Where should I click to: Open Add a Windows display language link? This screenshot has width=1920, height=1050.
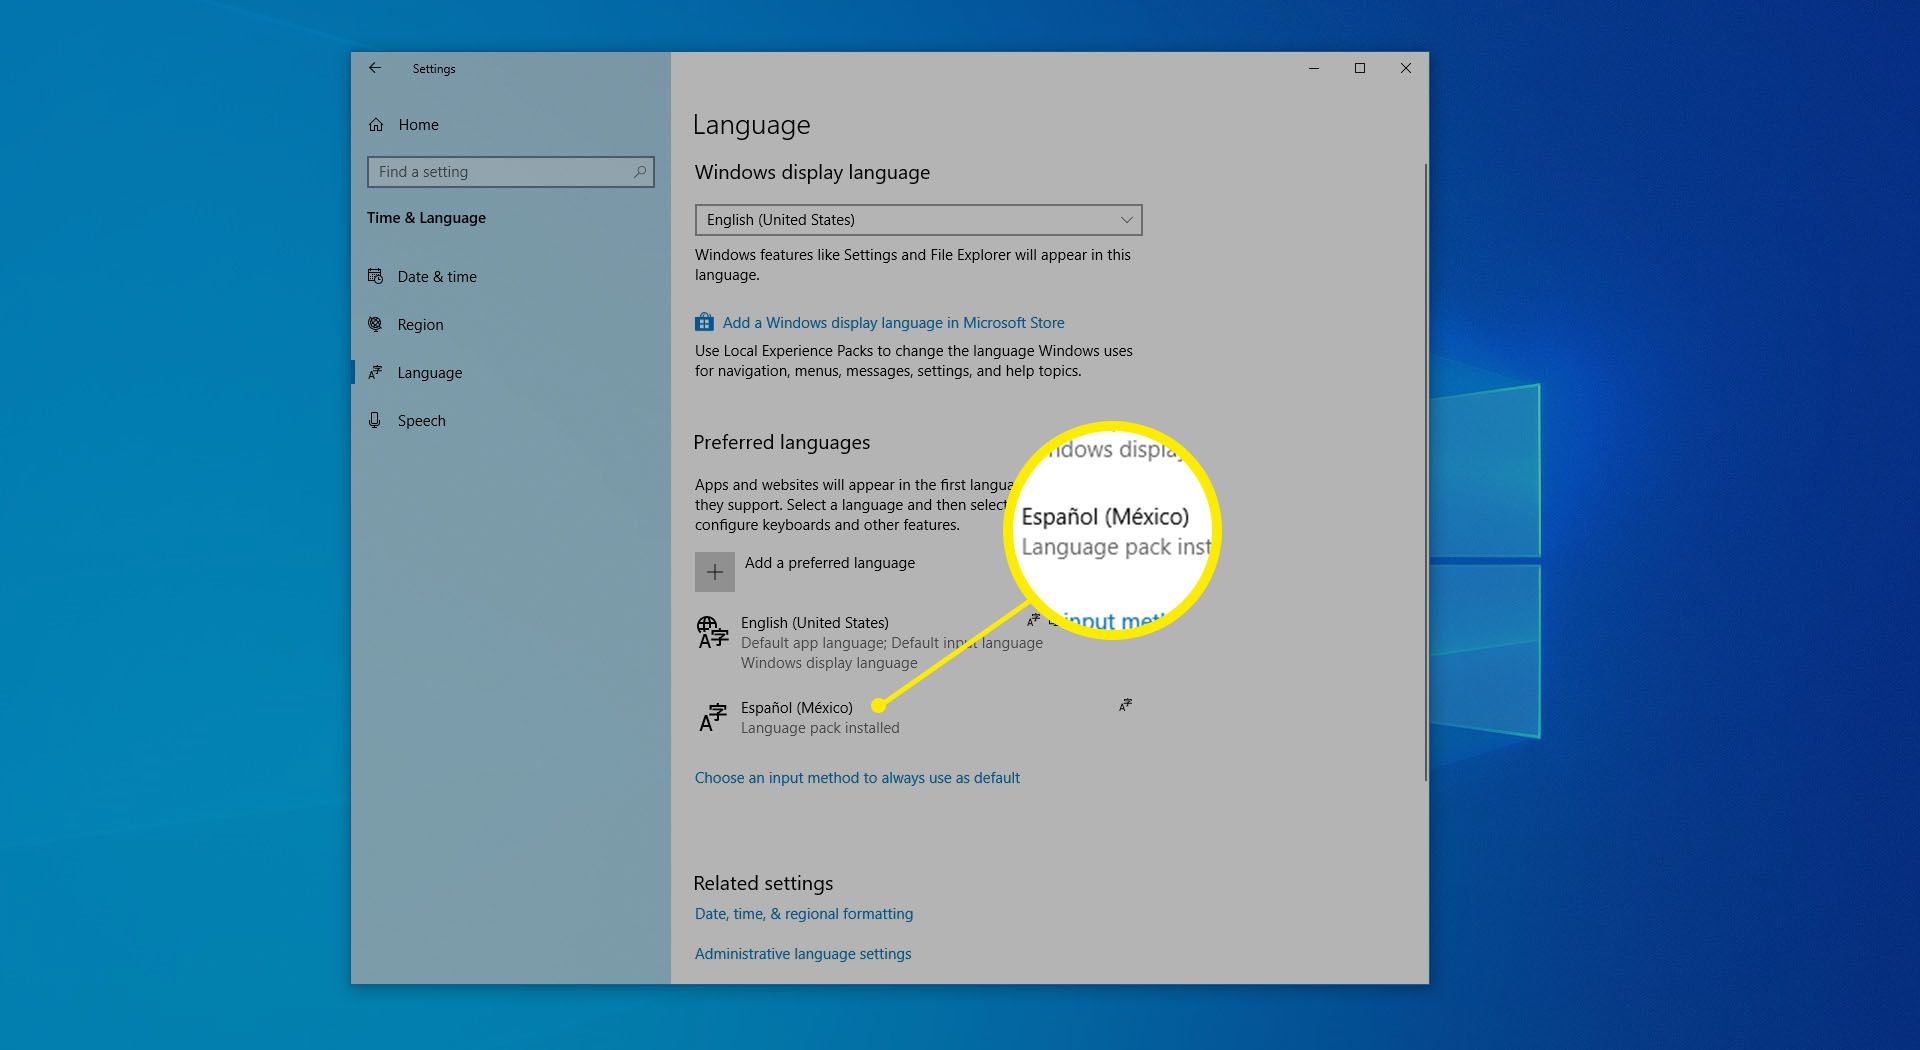(x=893, y=323)
